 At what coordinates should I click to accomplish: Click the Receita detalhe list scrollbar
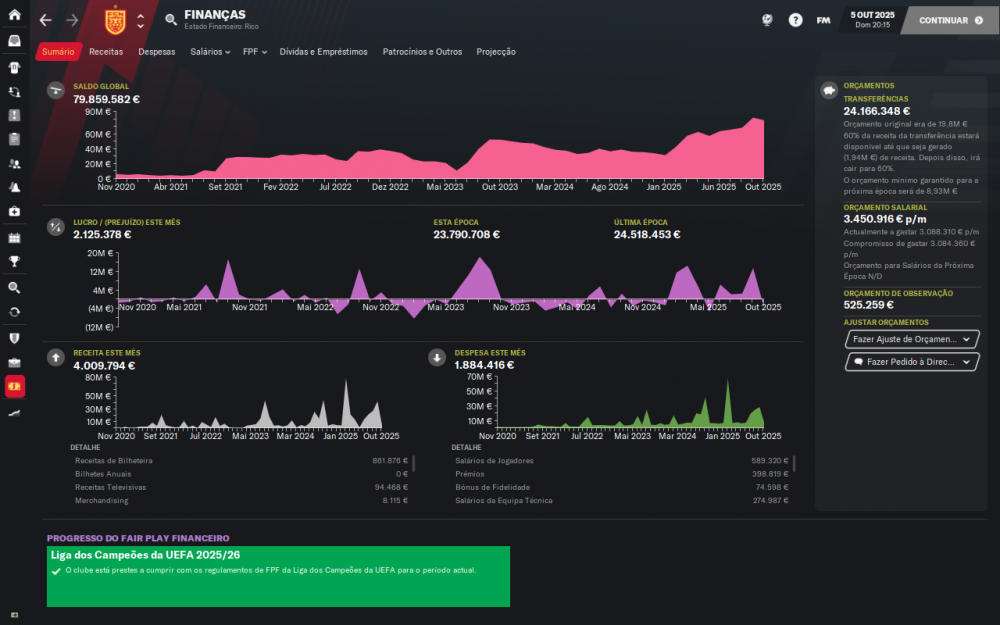pos(413,464)
